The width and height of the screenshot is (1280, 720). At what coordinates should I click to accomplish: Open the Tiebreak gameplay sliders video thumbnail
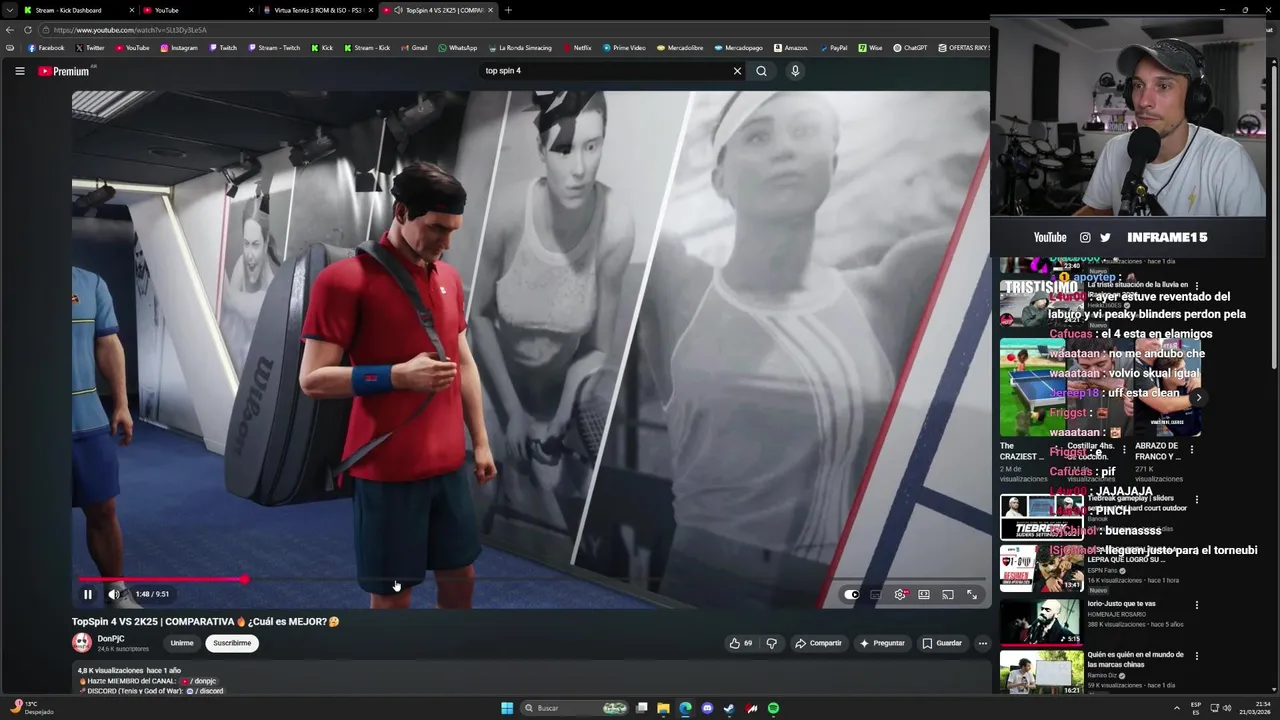pyautogui.click(x=1040, y=517)
